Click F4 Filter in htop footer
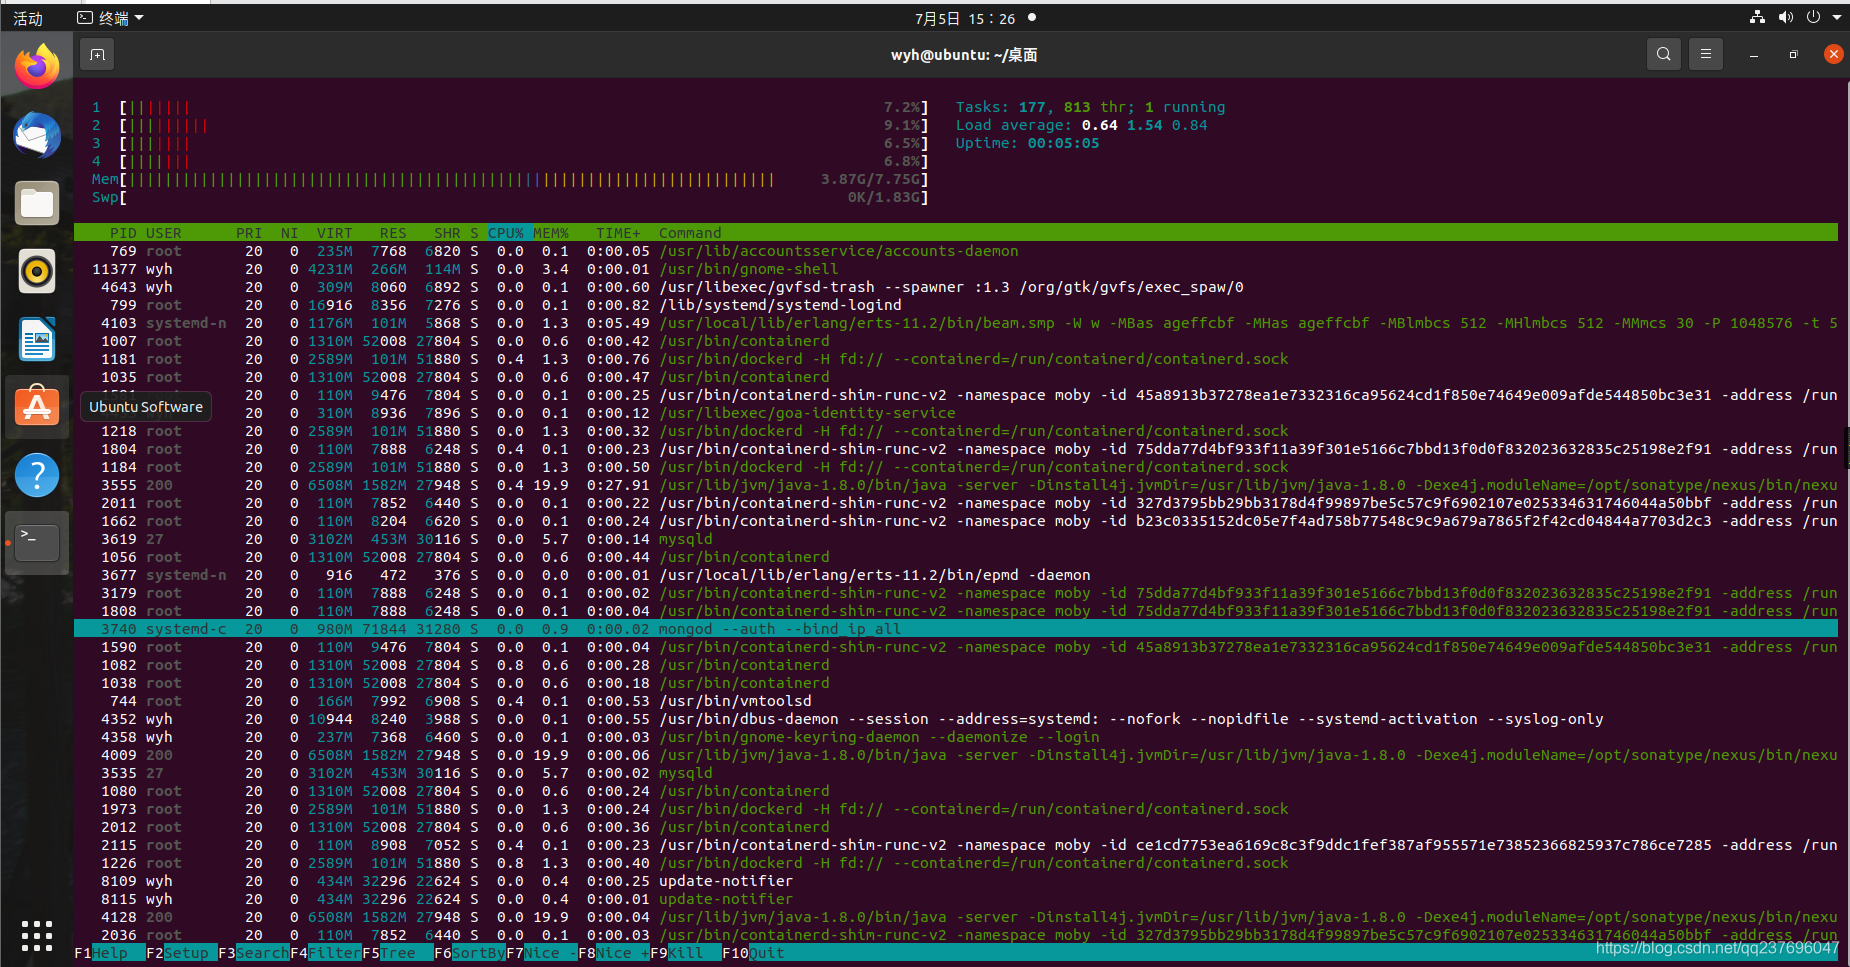The width and height of the screenshot is (1850, 967). (326, 953)
